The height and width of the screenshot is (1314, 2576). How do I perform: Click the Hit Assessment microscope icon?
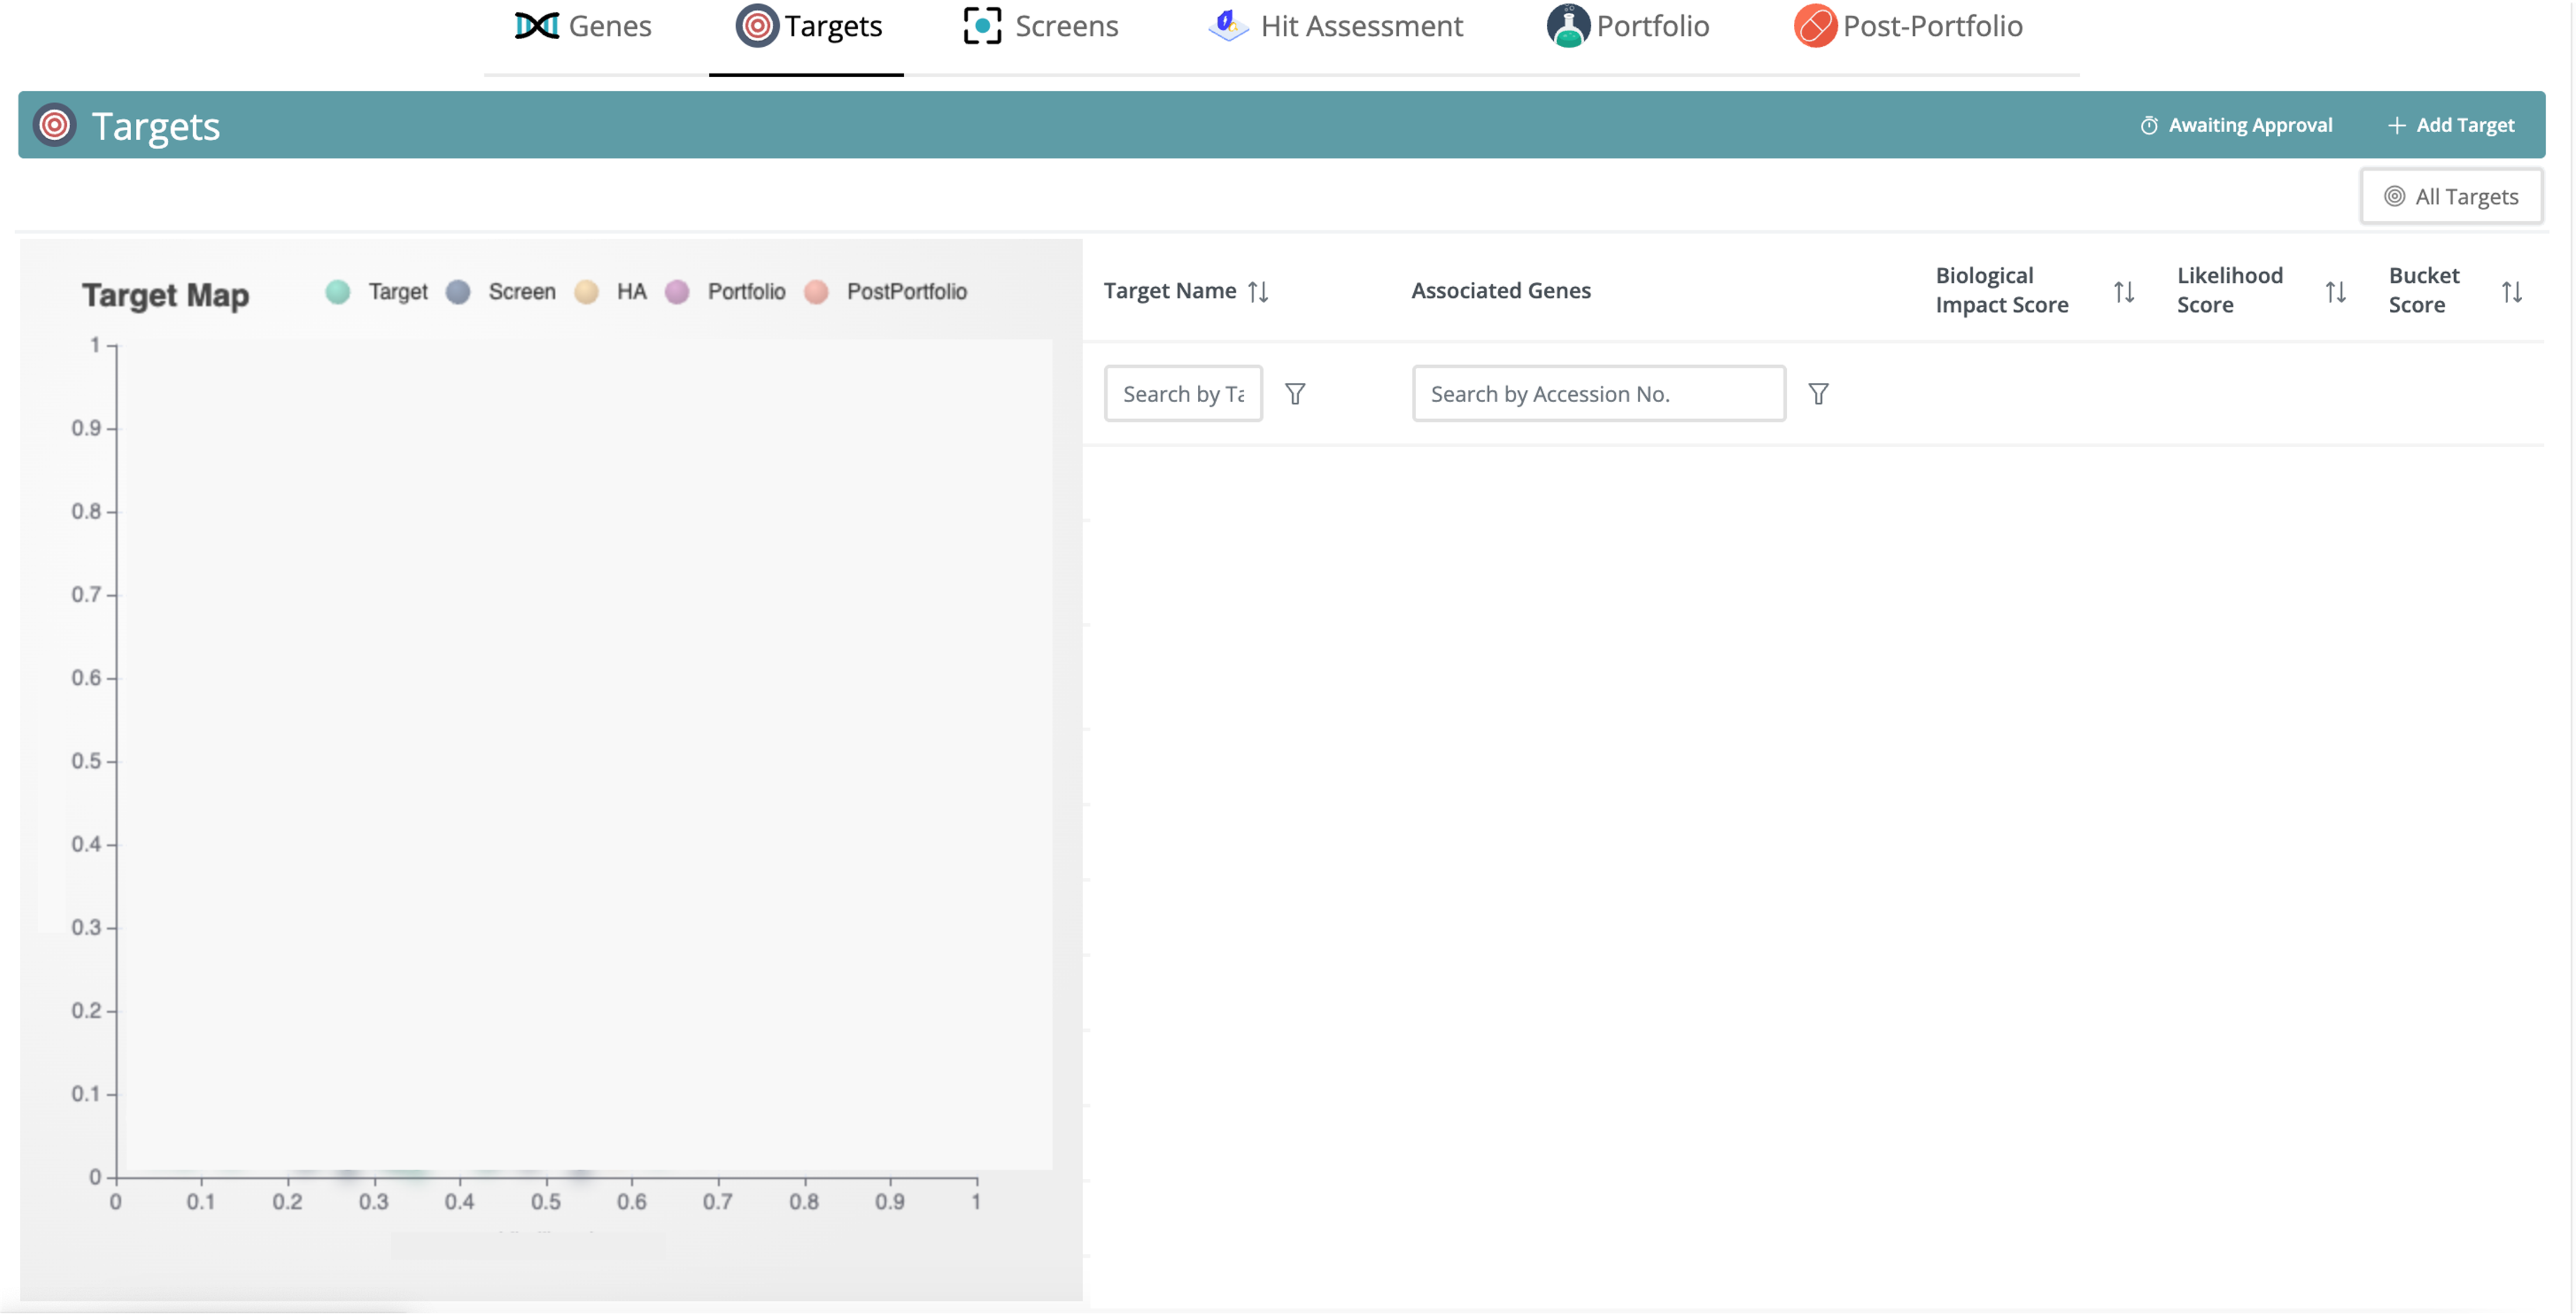1228,26
